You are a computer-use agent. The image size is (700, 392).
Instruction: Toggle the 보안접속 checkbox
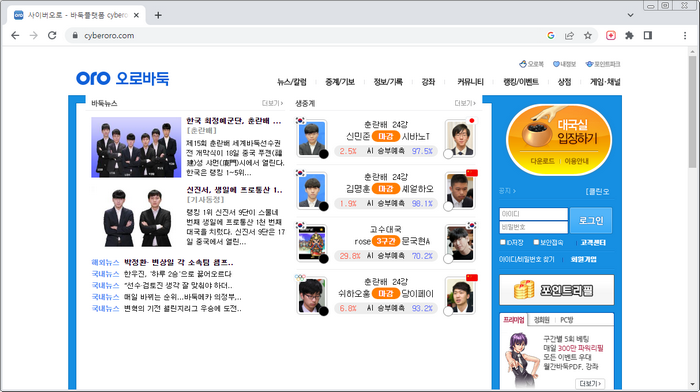(536, 242)
